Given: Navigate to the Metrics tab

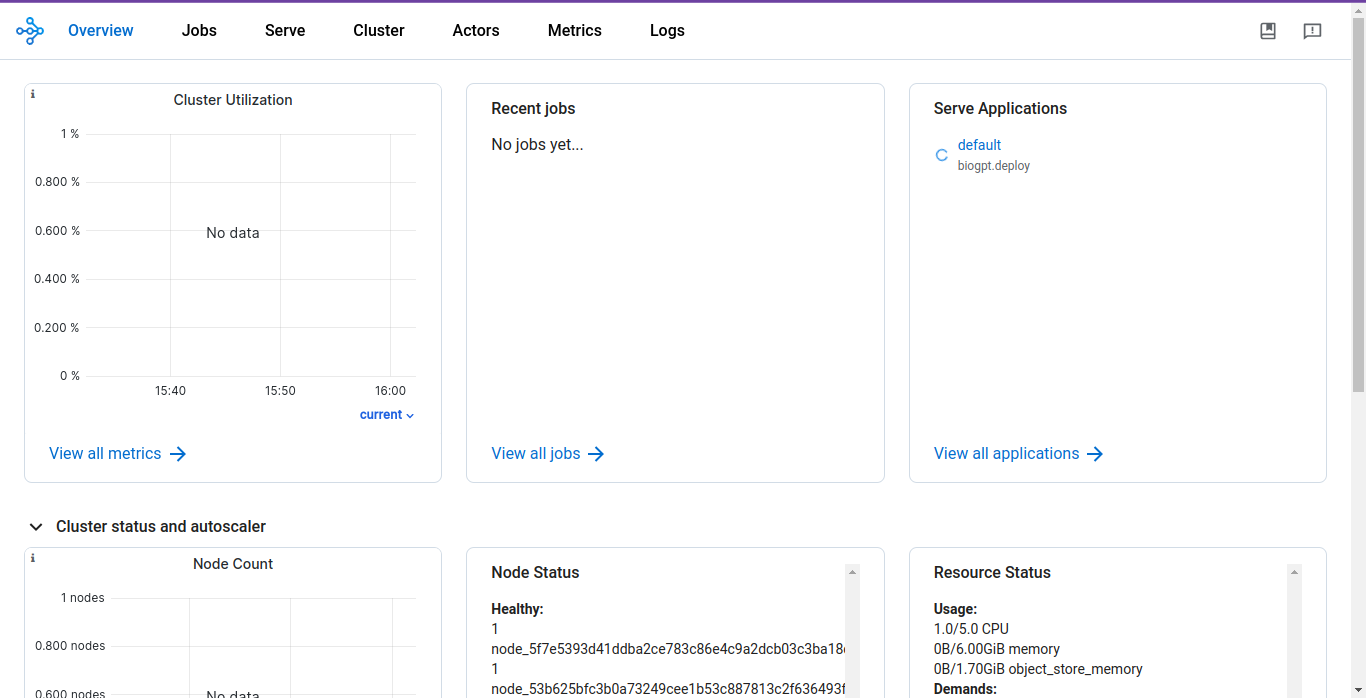Looking at the screenshot, I should coord(574,31).
